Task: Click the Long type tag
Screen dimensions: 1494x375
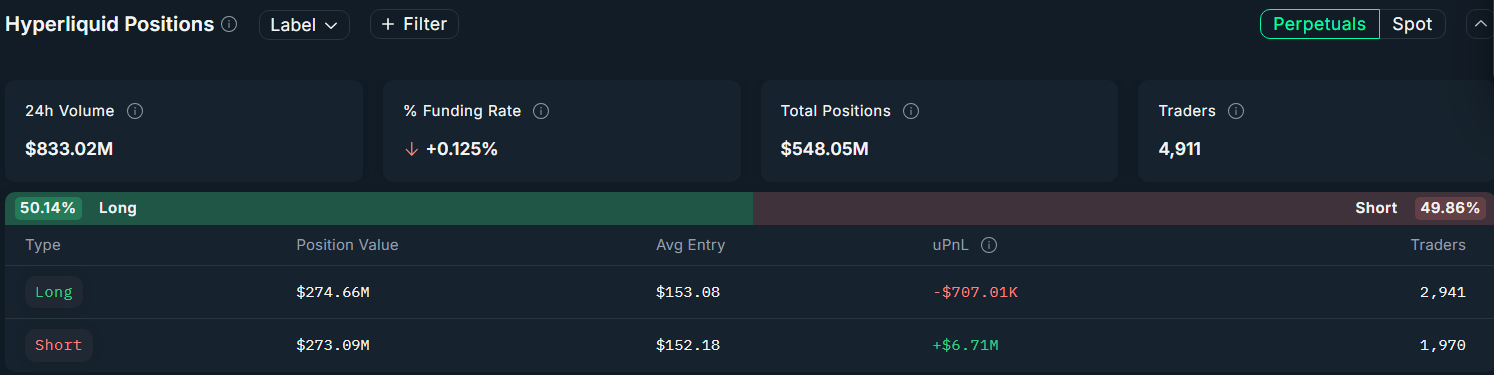Action: click(x=54, y=292)
